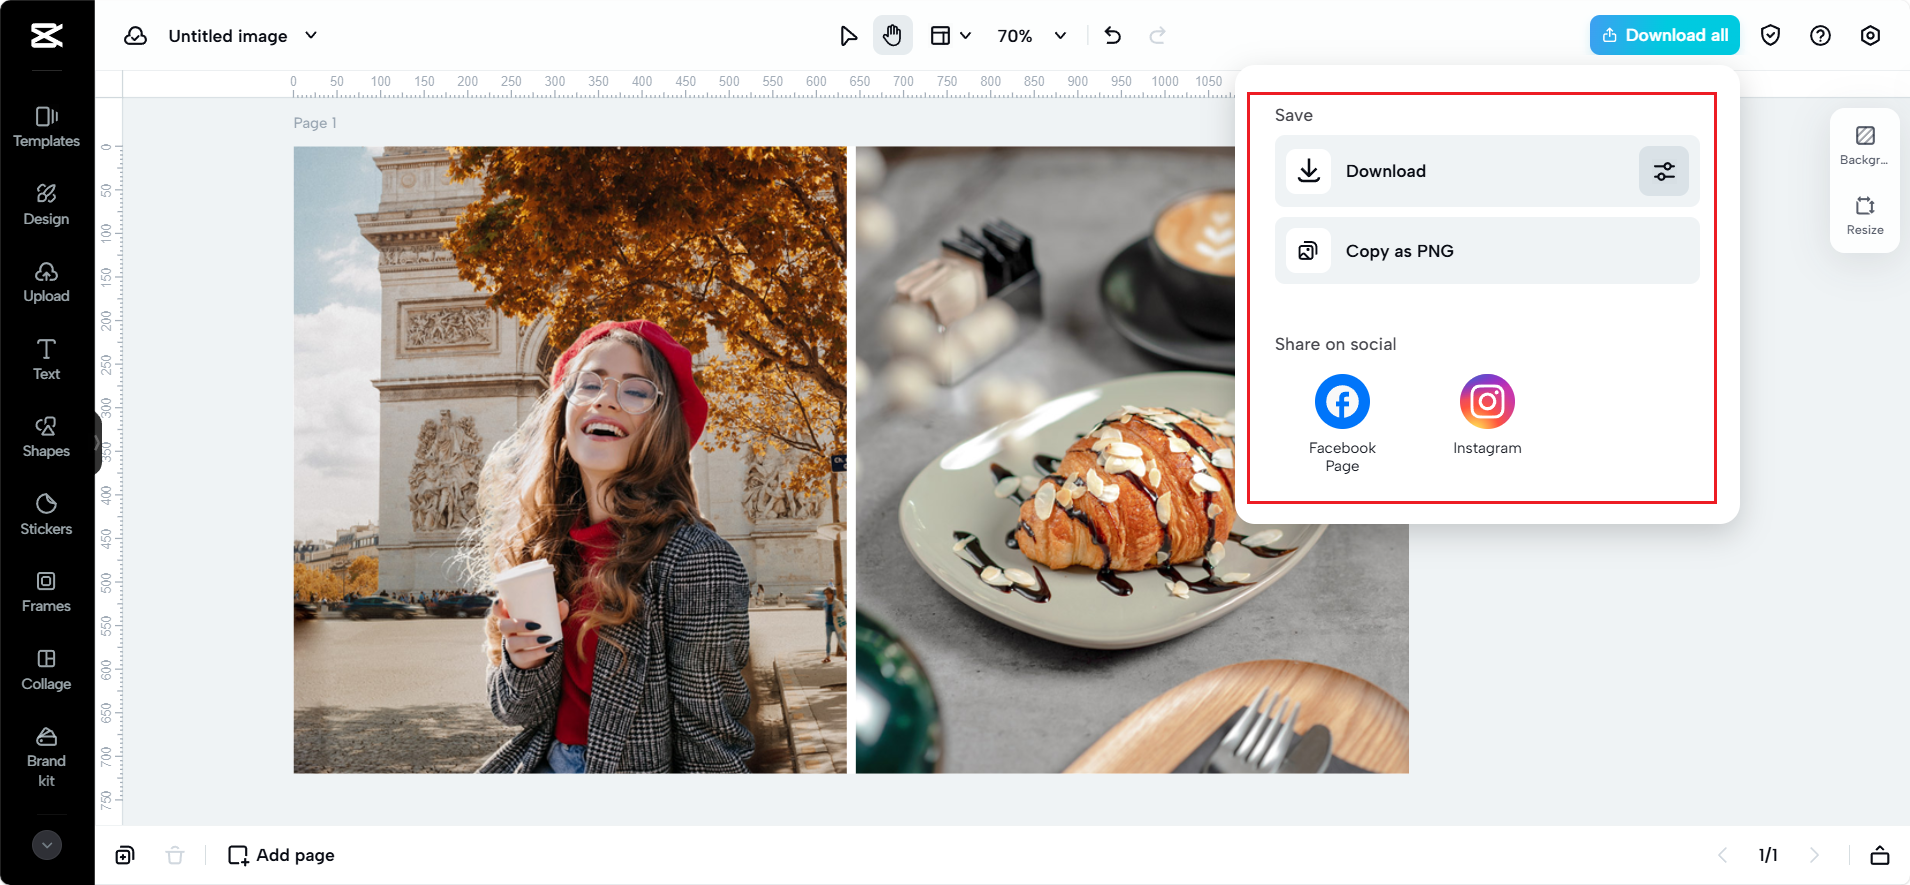Viewport: 1910px width, 885px height.
Task: Expand the Untitled image title menu
Action: click(x=311, y=36)
